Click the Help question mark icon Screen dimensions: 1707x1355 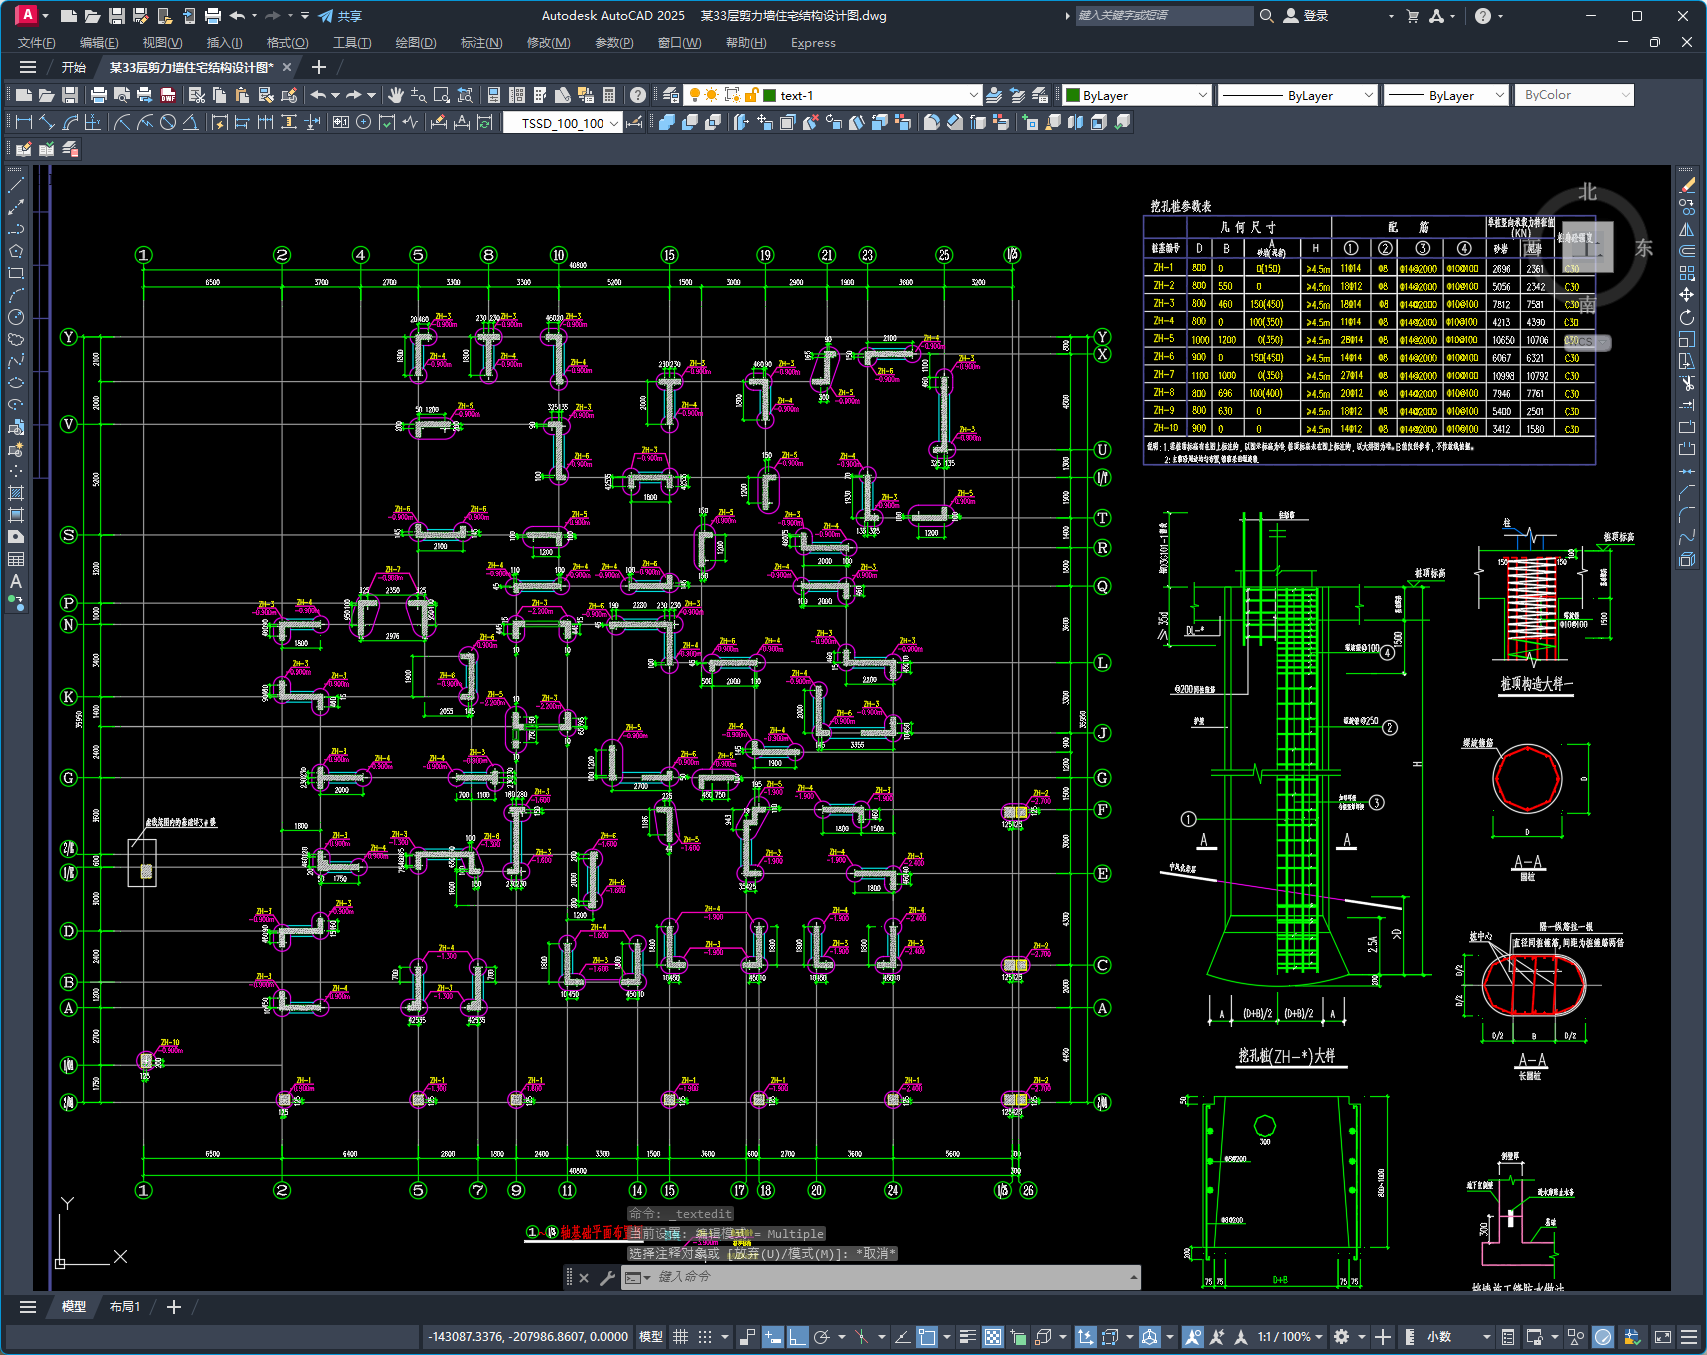tap(638, 95)
